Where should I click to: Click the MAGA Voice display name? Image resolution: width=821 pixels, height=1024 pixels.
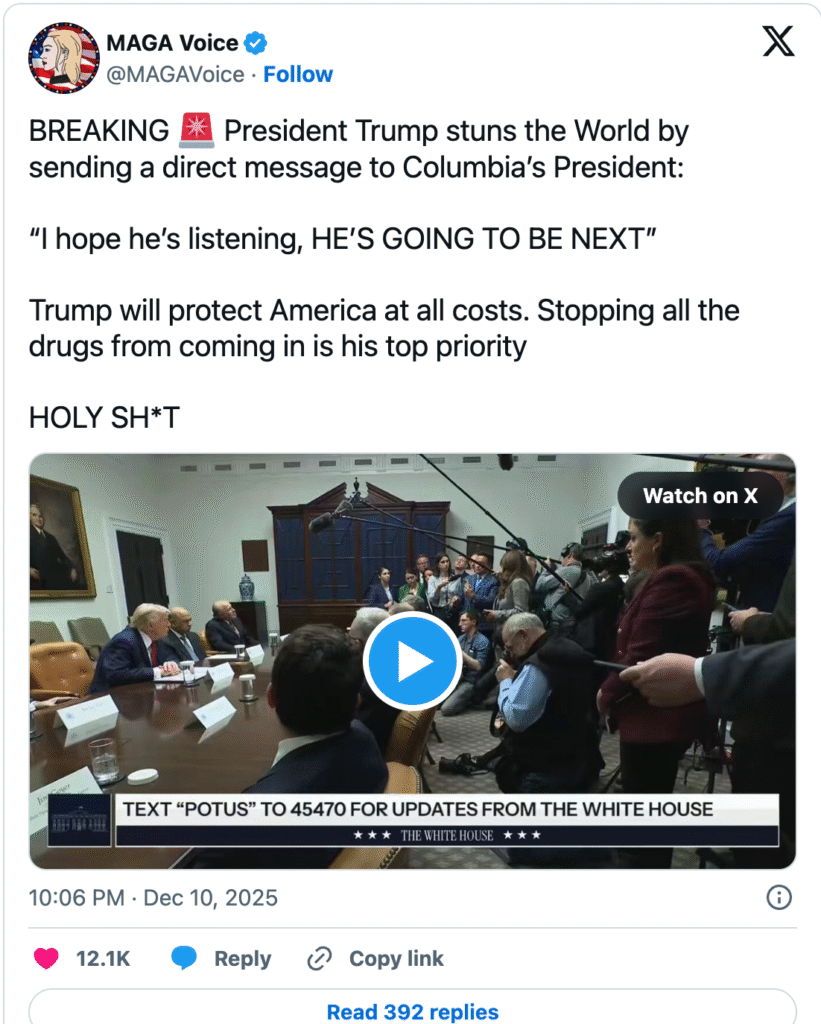pyautogui.click(x=172, y=43)
